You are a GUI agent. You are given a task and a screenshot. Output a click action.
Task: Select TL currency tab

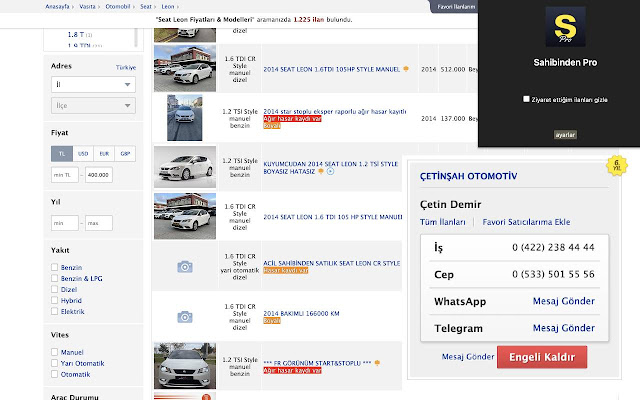pyautogui.click(x=62, y=153)
